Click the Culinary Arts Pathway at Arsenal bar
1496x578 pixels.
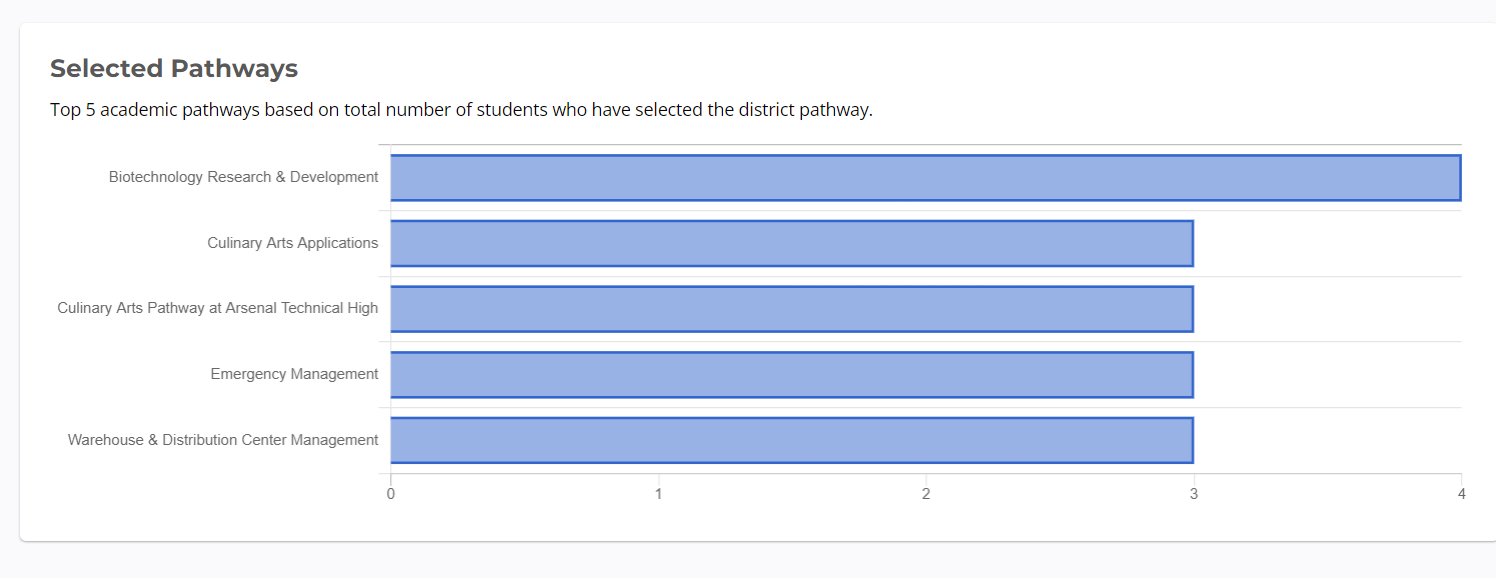[x=791, y=309]
